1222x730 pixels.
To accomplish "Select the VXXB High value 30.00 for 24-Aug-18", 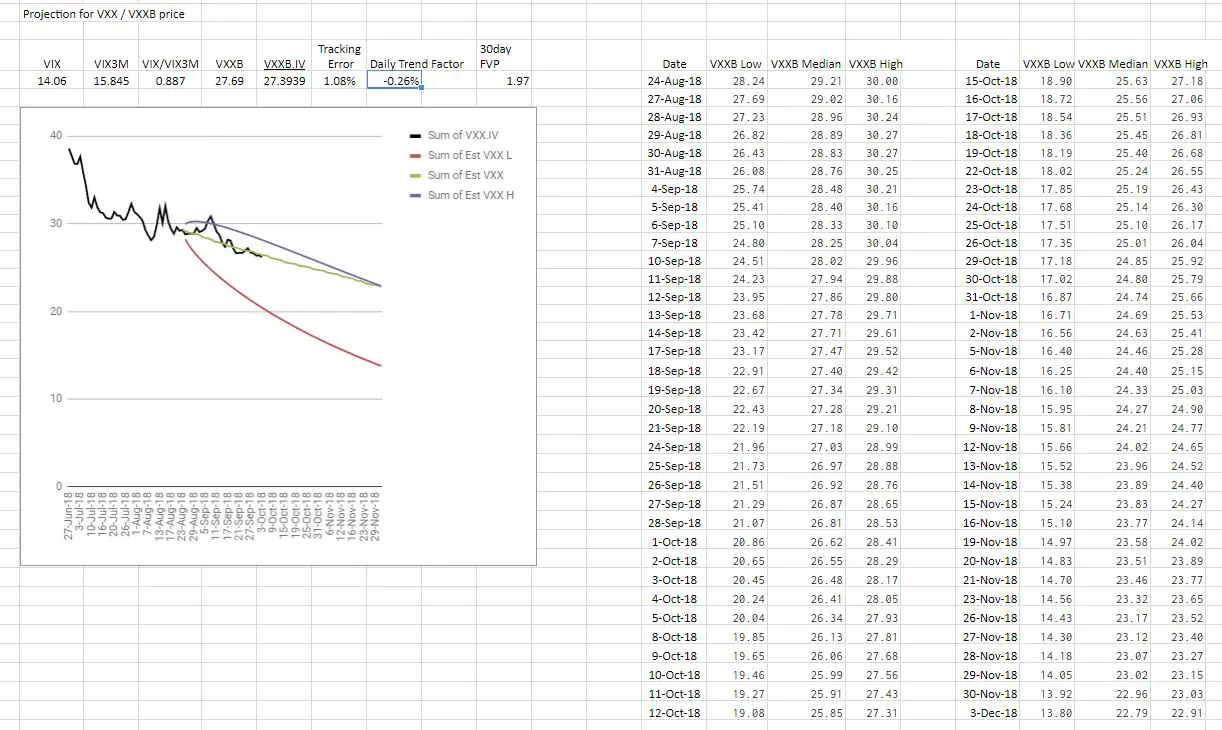I will tap(883, 81).
